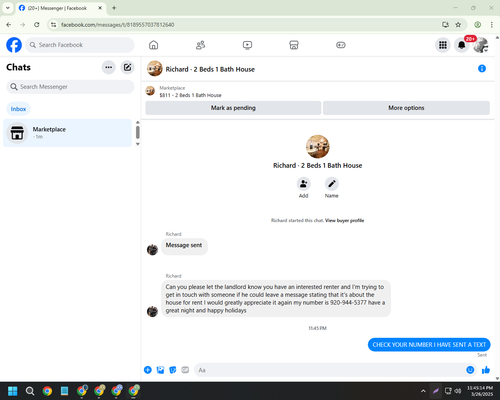Open the Chrome three-dot menu

pos(492,25)
